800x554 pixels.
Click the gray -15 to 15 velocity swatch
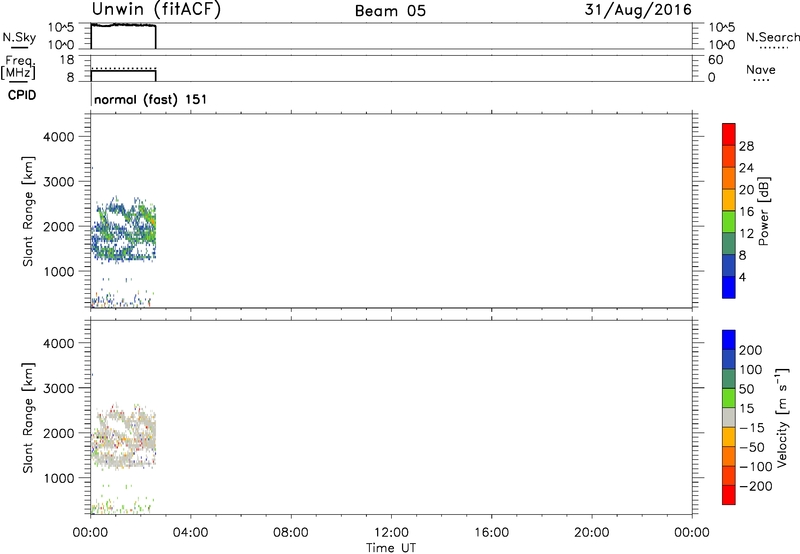tap(729, 418)
